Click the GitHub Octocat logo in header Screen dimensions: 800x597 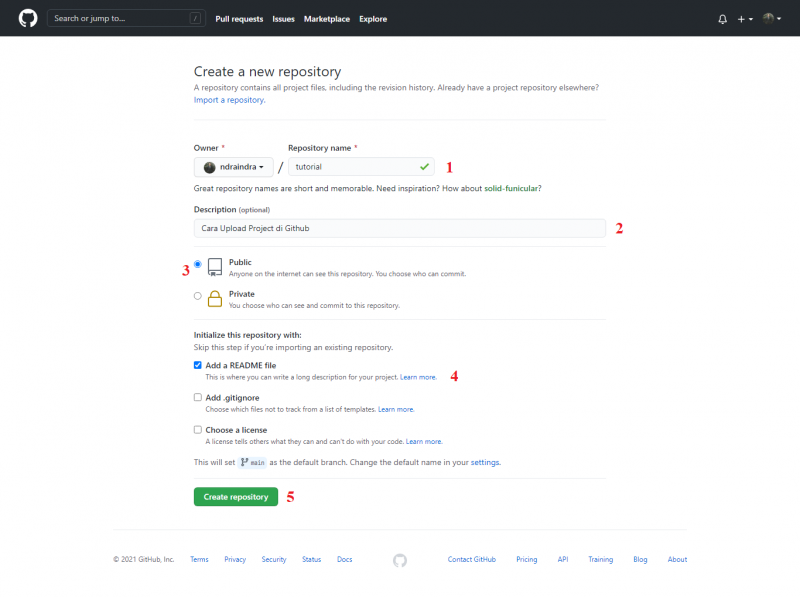(27, 18)
